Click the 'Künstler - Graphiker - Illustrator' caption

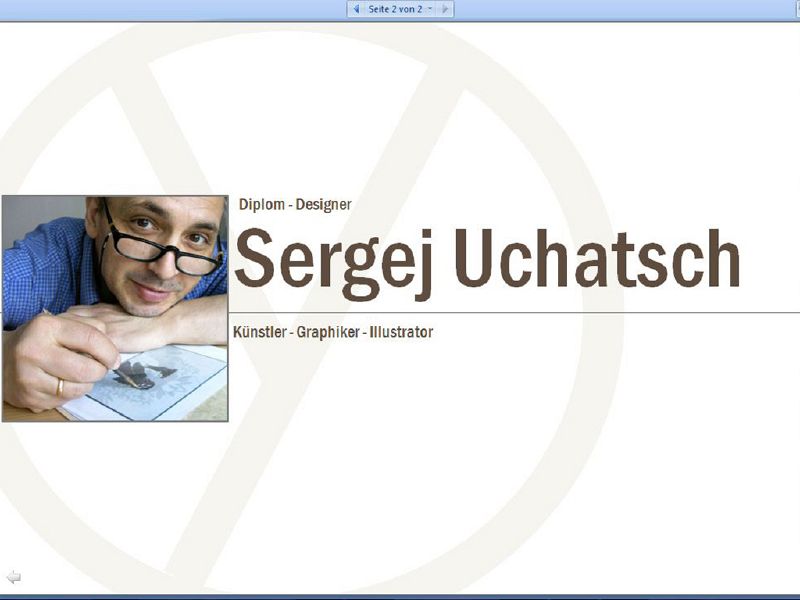332,331
